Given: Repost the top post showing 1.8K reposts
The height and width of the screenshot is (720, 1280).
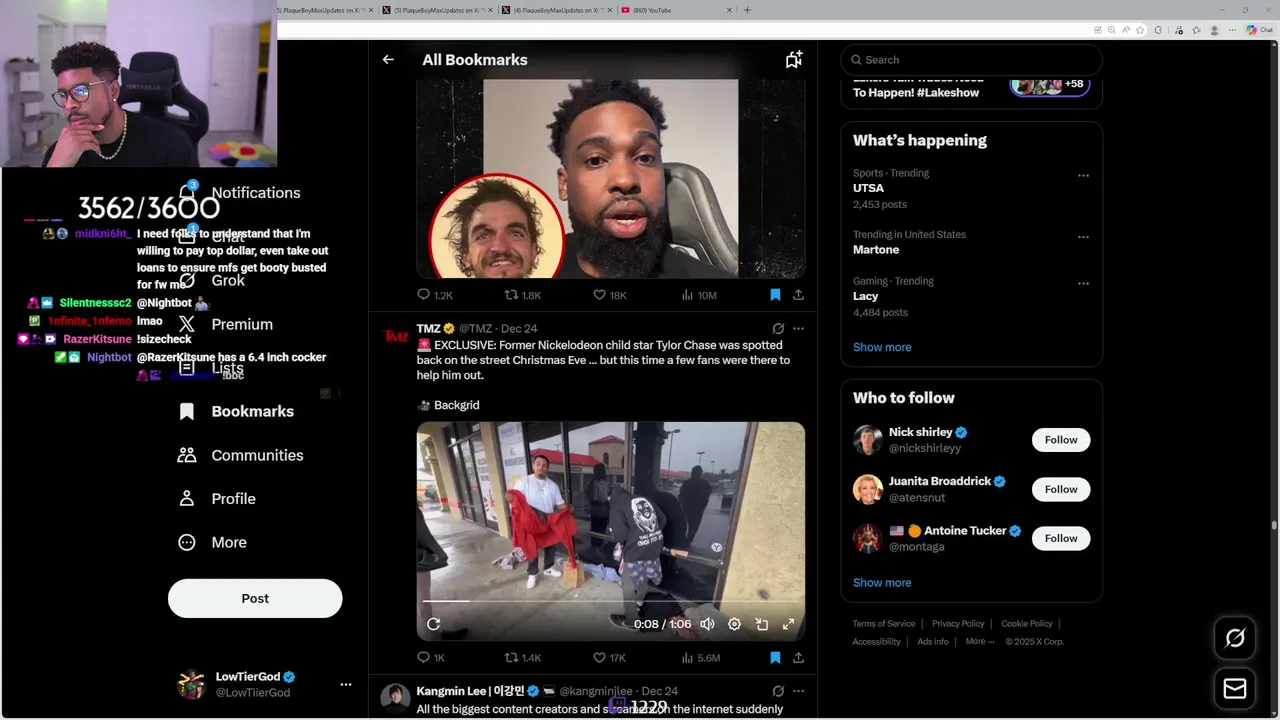Looking at the screenshot, I should point(523,295).
